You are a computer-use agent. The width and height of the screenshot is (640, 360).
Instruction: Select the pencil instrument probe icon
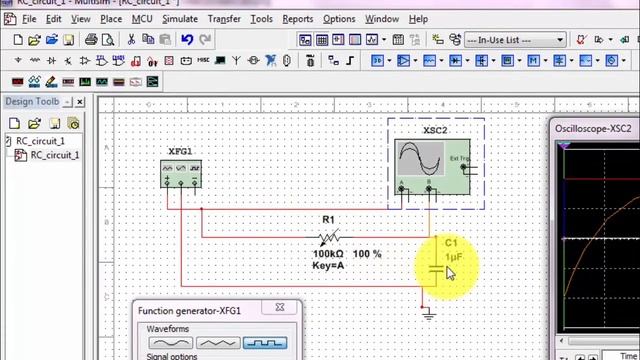[x=51, y=82]
